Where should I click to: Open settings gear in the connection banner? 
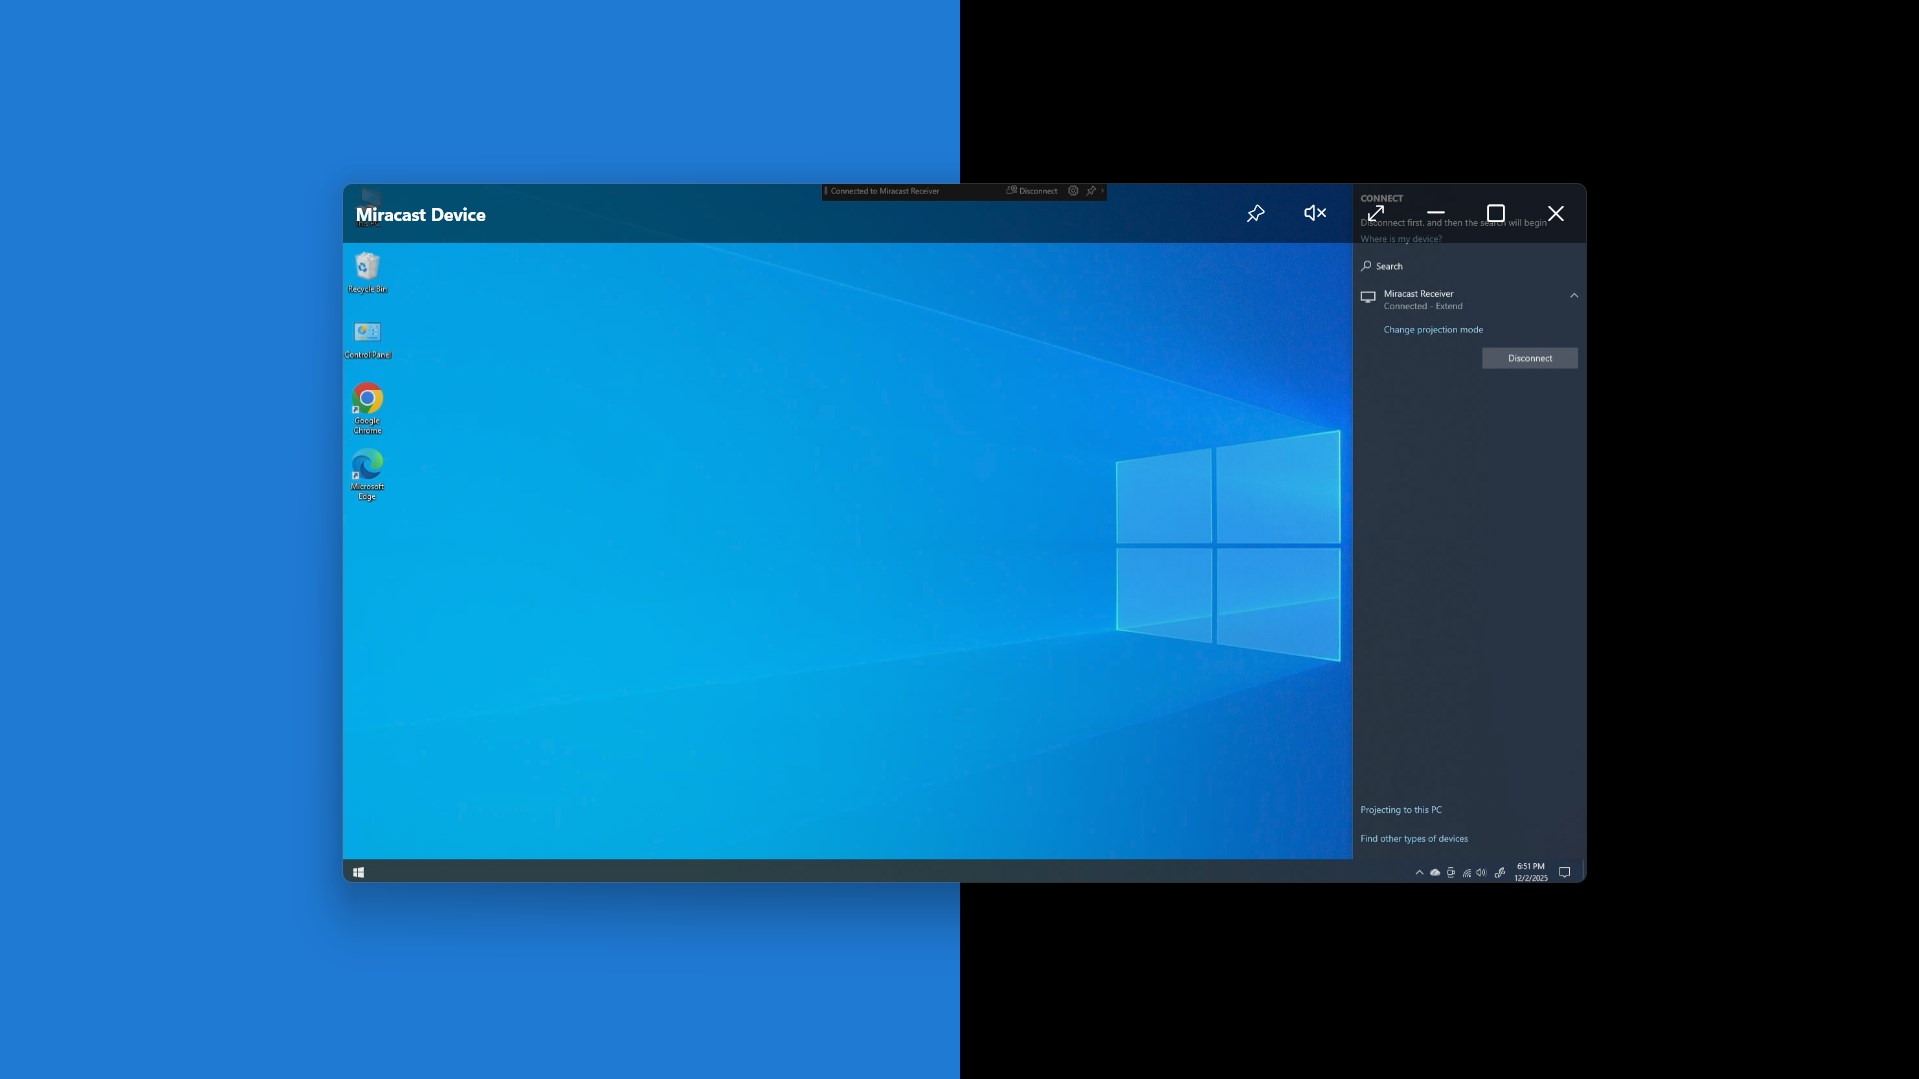point(1072,191)
